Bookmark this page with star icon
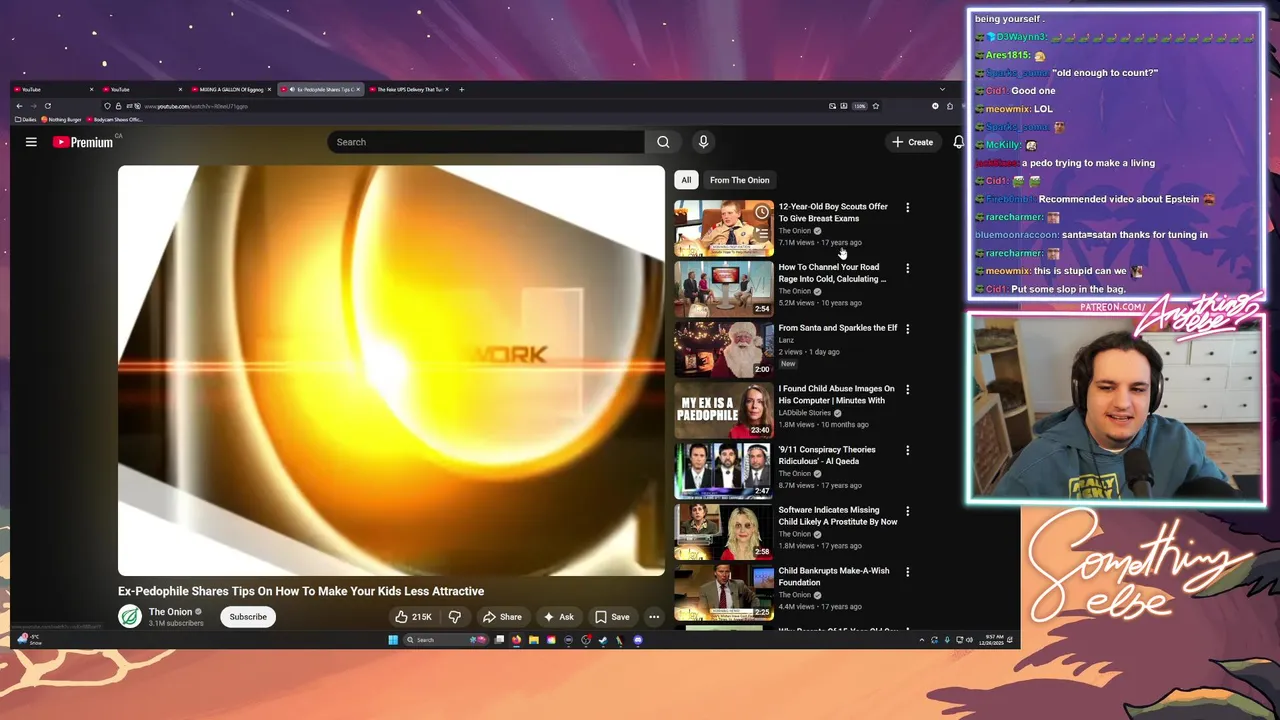Viewport: 1280px width, 720px height. (876, 106)
